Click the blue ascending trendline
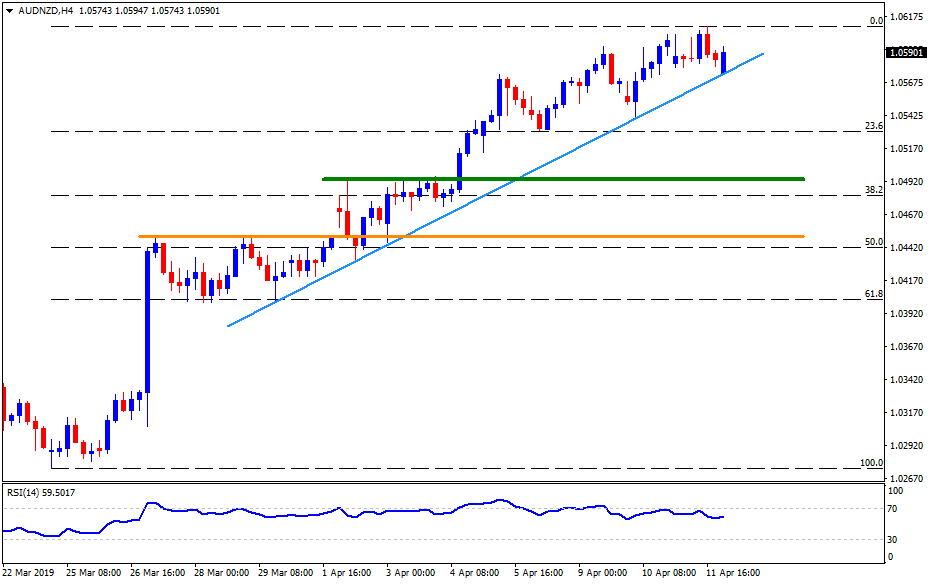 point(500,186)
